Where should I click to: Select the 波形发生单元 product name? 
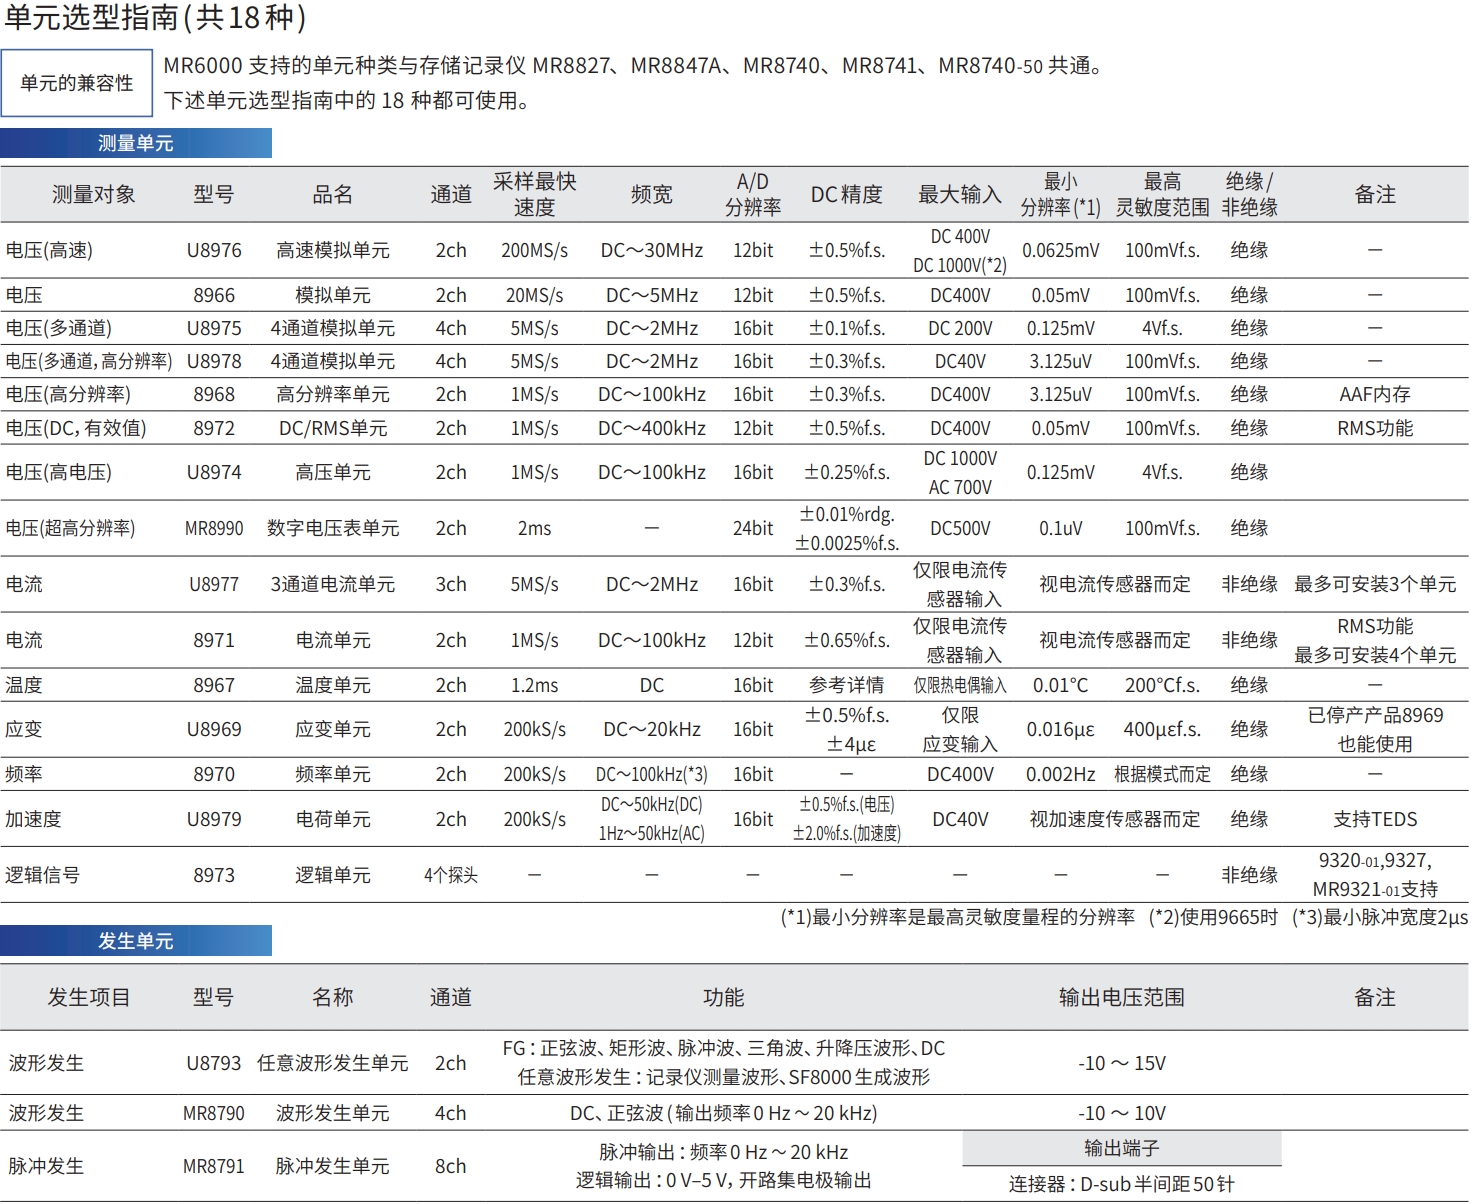tap(333, 1114)
